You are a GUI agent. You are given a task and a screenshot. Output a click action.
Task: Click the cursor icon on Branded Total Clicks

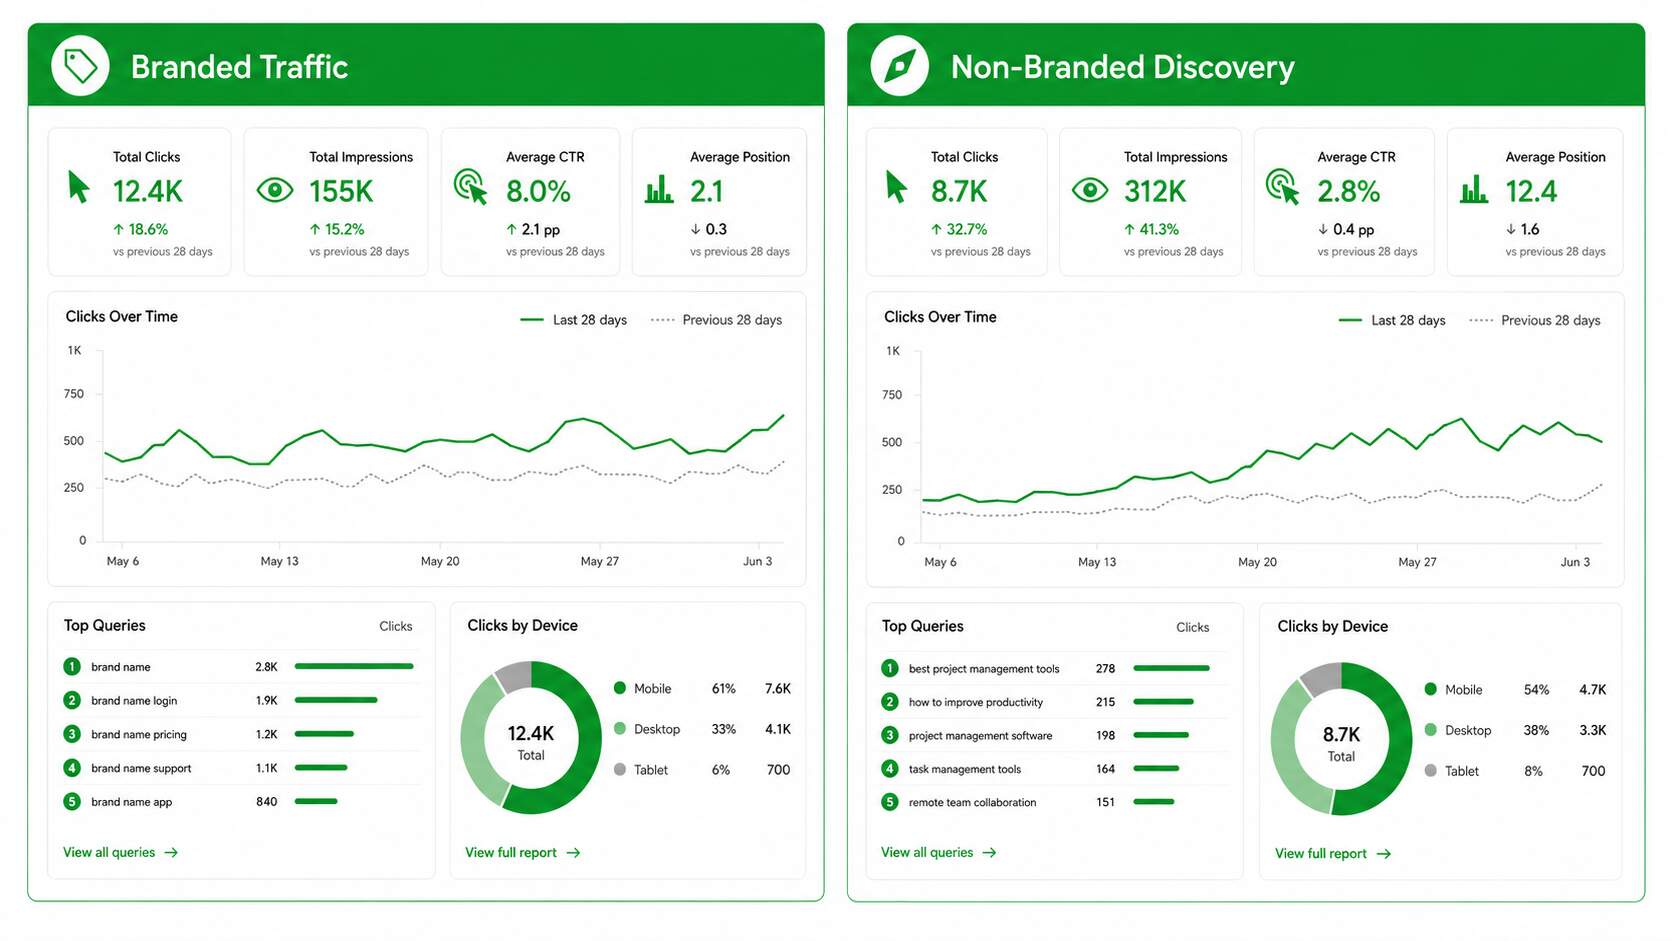point(78,187)
